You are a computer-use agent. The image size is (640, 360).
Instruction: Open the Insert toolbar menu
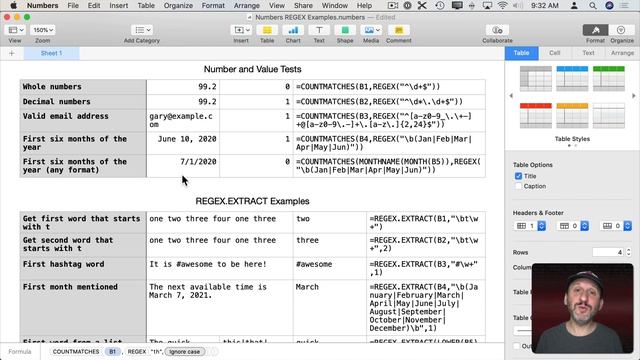tap(241, 30)
